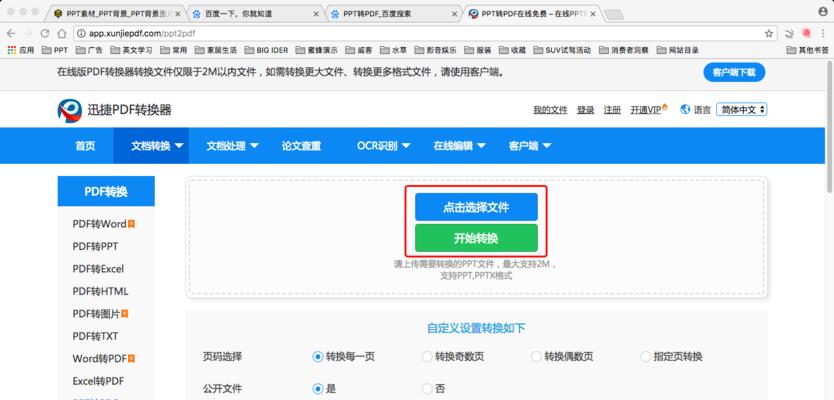
Task: Reload the current page
Action: 45,34
